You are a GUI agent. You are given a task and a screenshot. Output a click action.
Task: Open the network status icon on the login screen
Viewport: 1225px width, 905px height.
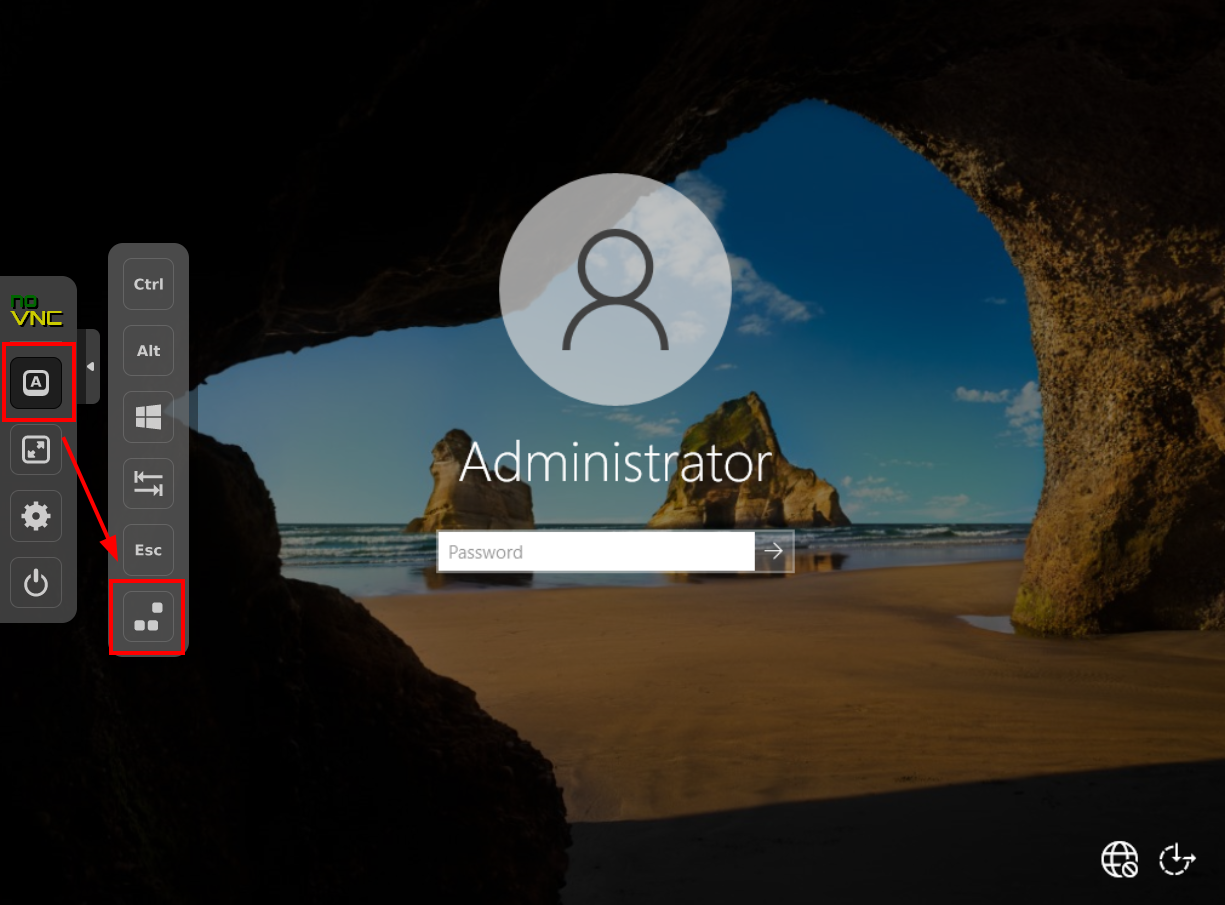[x=1119, y=859]
